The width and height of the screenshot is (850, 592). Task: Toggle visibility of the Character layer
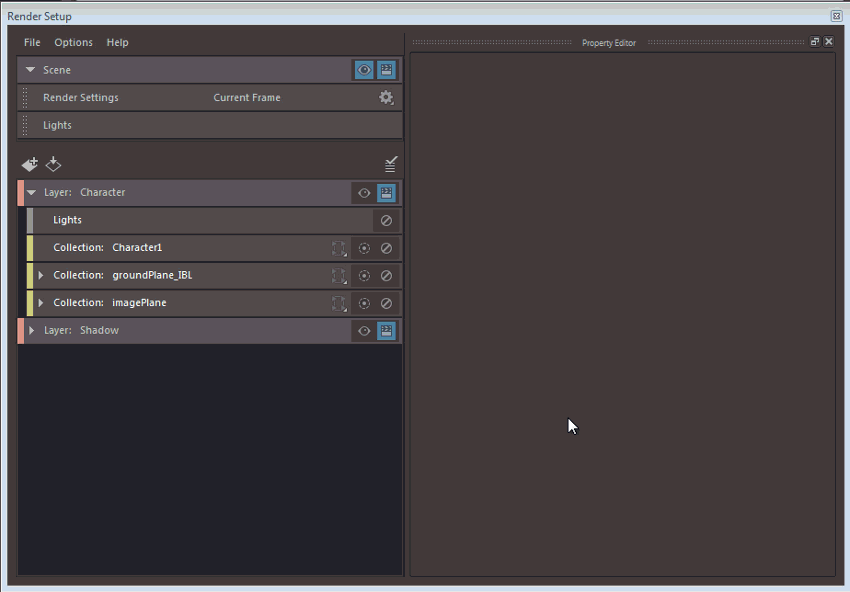pyautogui.click(x=364, y=192)
